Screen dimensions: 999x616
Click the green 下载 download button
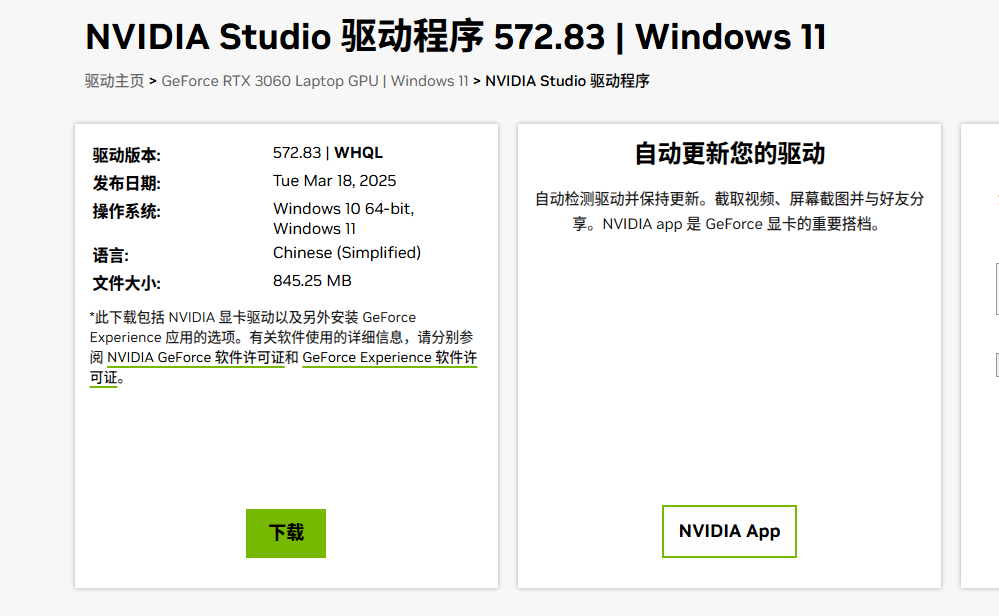(285, 533)
